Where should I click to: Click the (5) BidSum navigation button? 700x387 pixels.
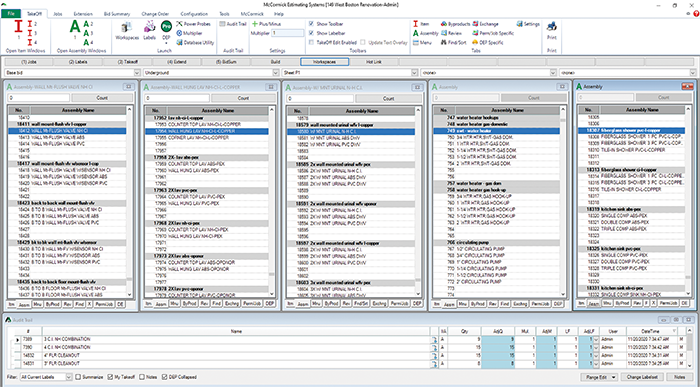(x=226, y=62)
